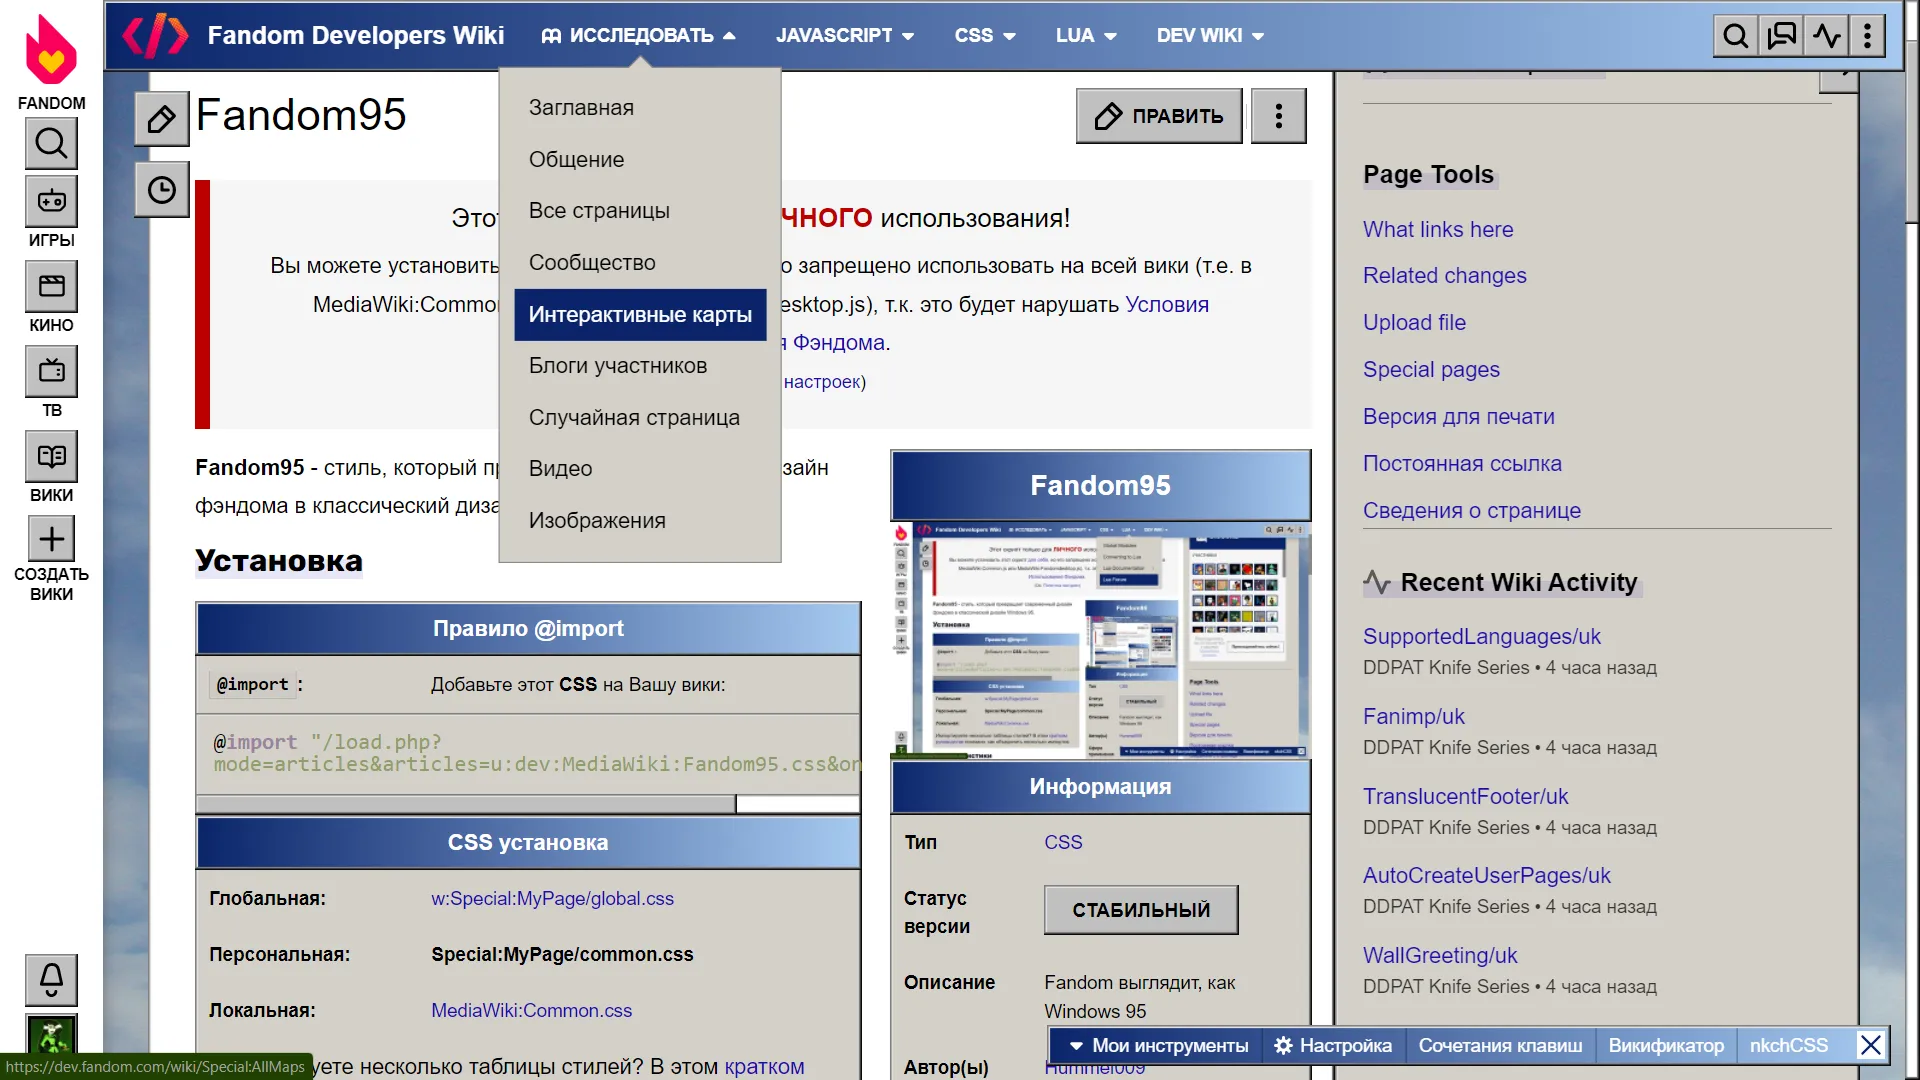Image resolution: width=1920 pixels, height=1080 pixels.
Task: Click the СТАБИЛЬНЫЙ status button
Action: [1141, 910]
